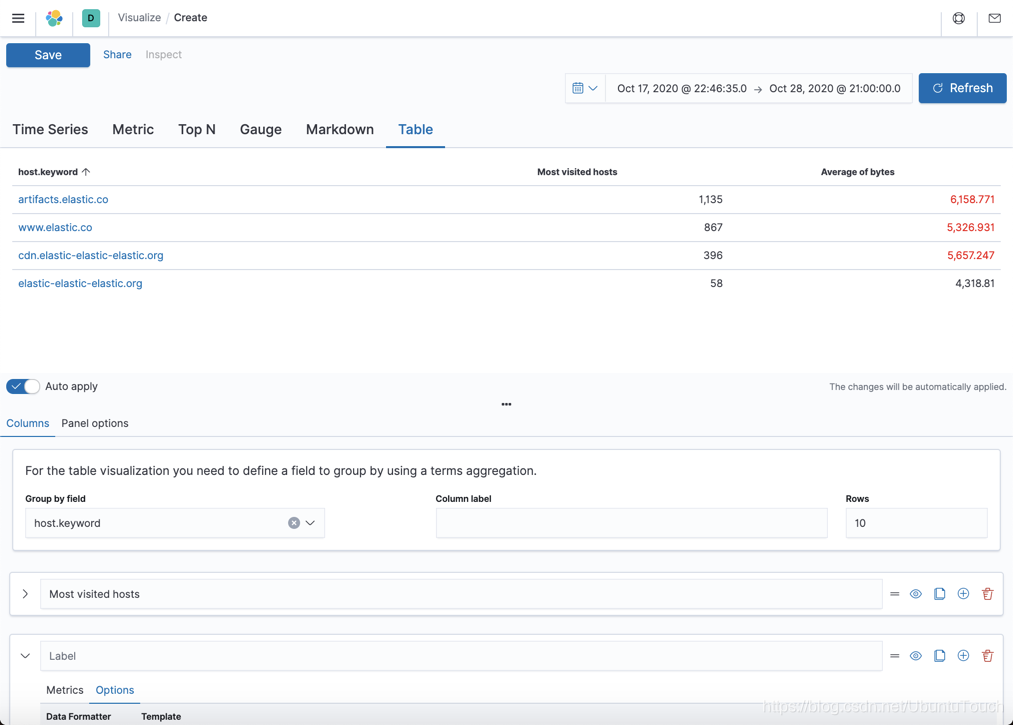Click the Share link
Viewport: 1013px width, 725px height.
click(x=118, y=54)
